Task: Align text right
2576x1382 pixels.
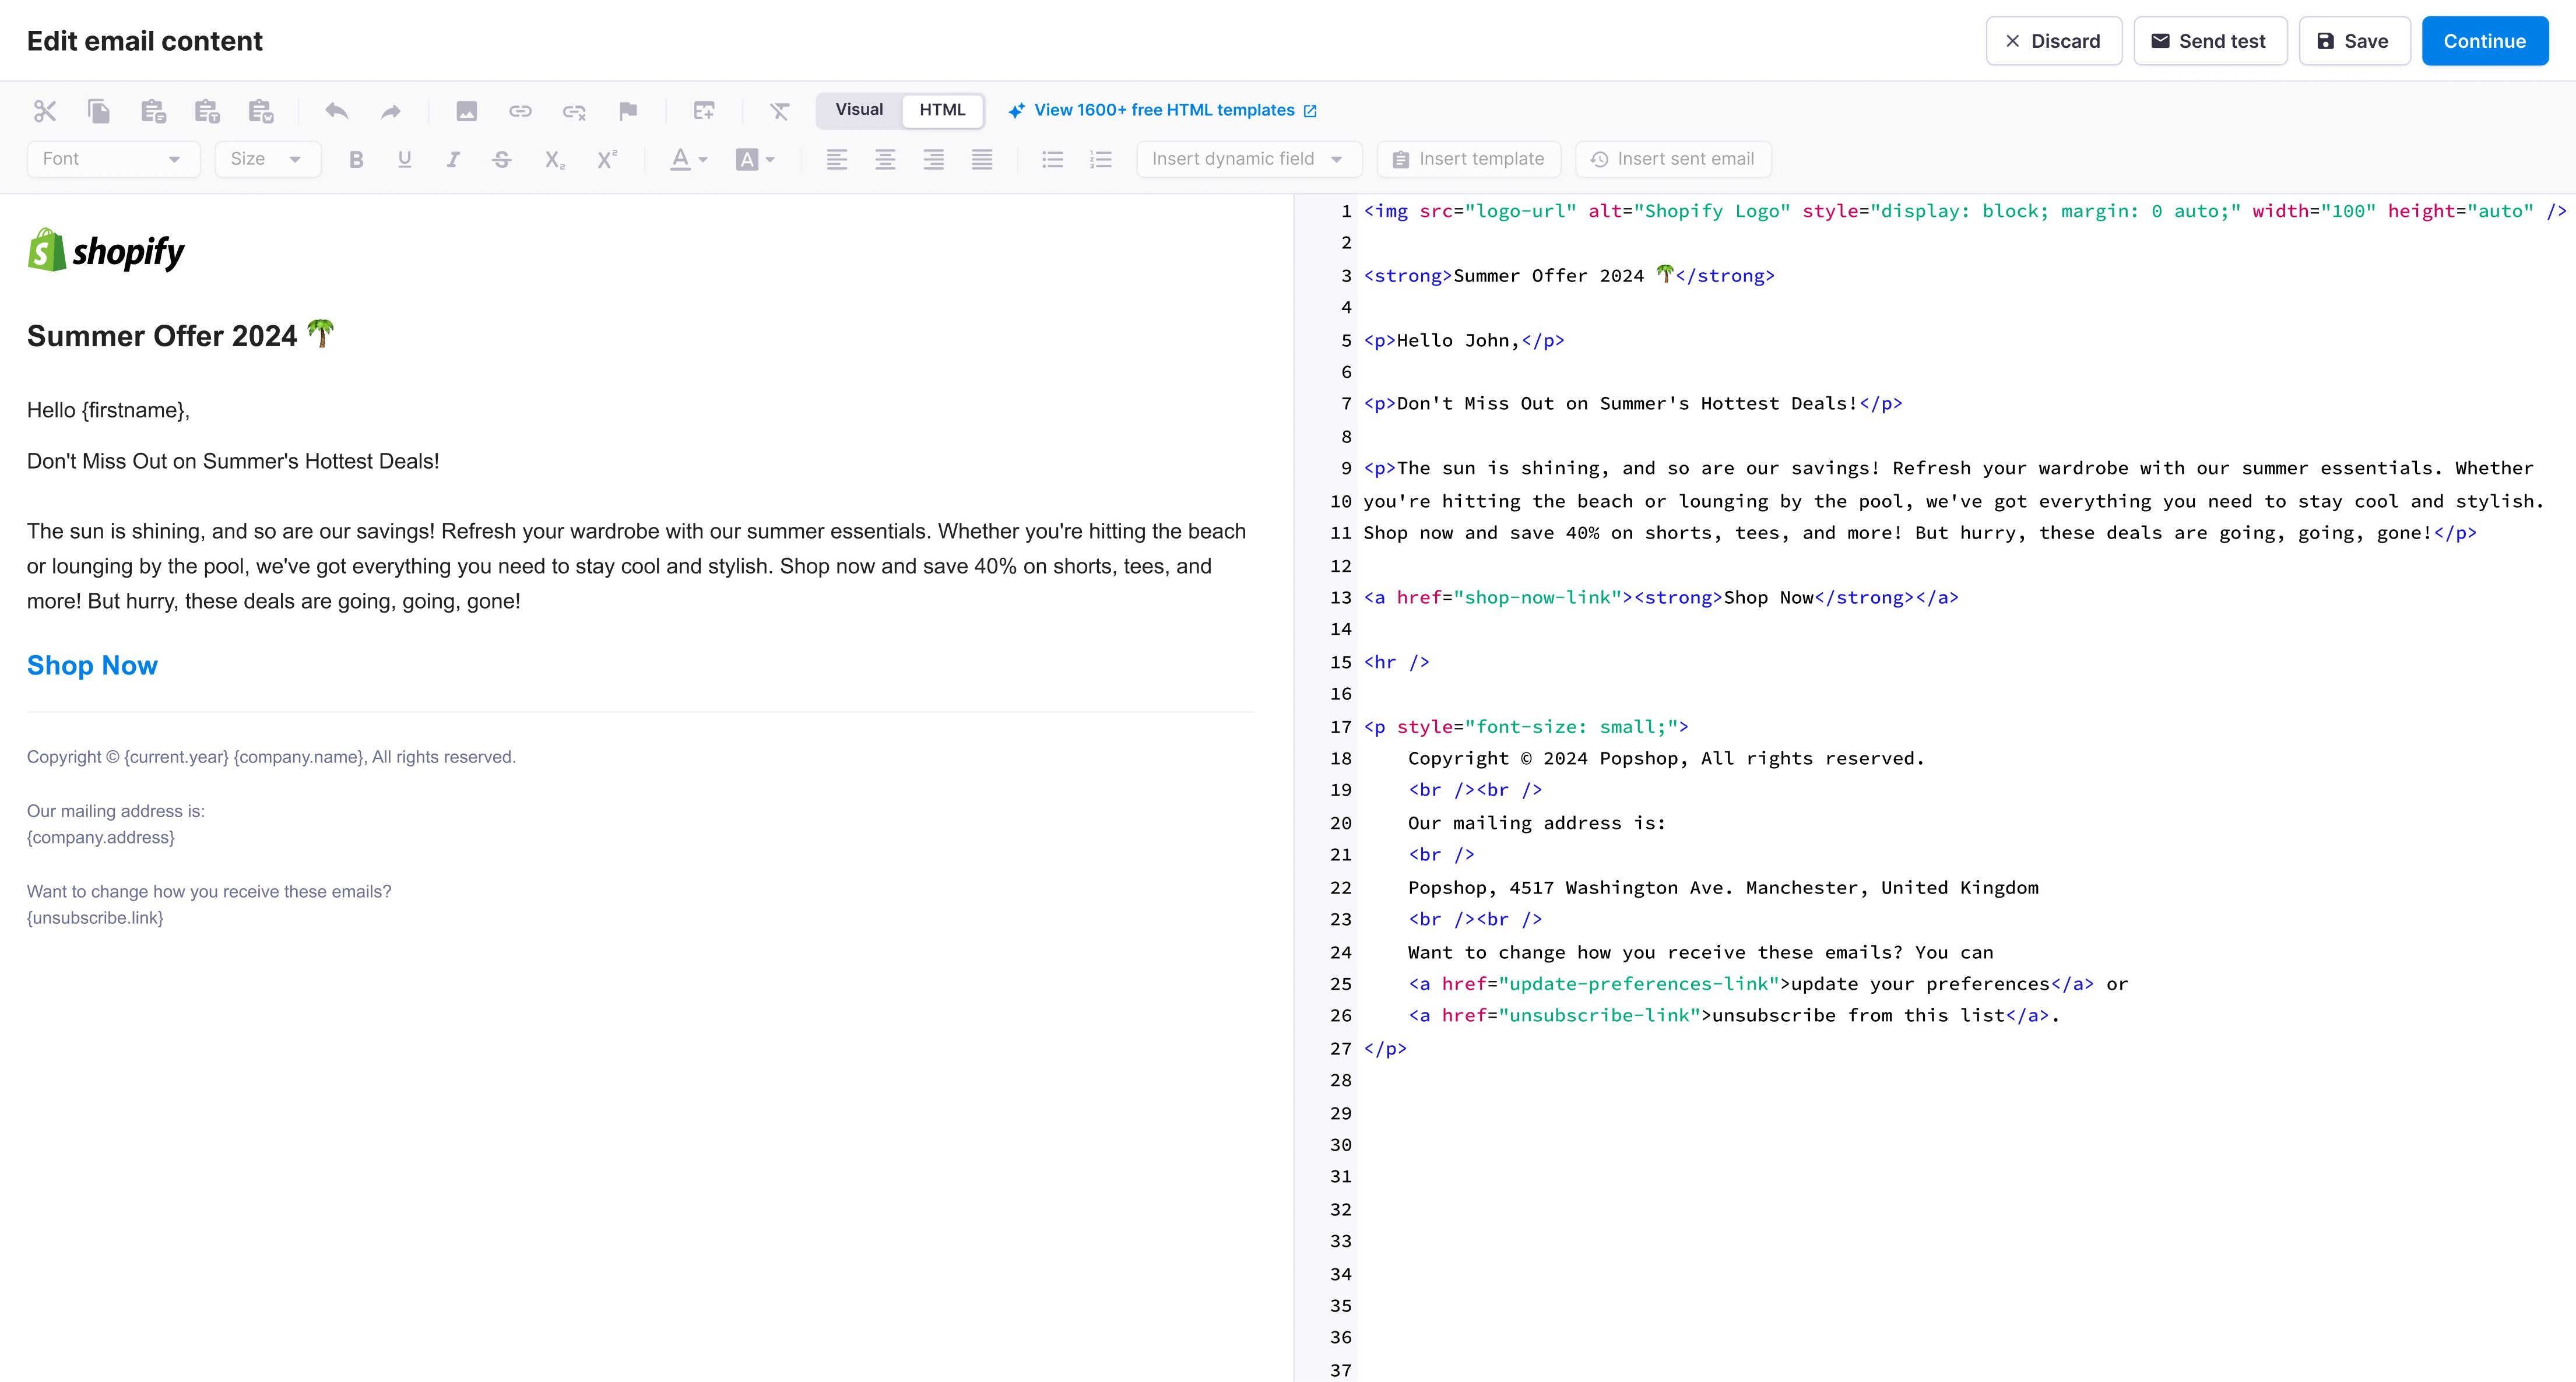Action: (934, 159)
